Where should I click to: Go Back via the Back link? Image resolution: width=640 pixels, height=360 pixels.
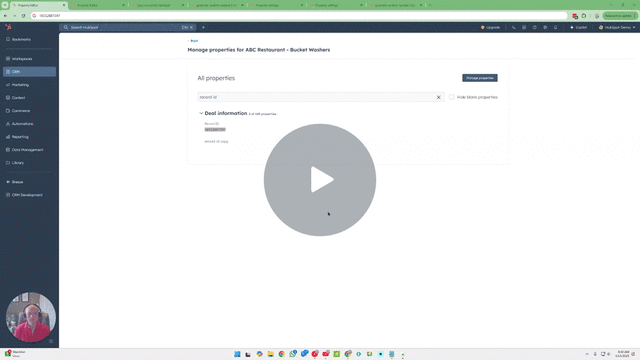[x=193, y=41]
